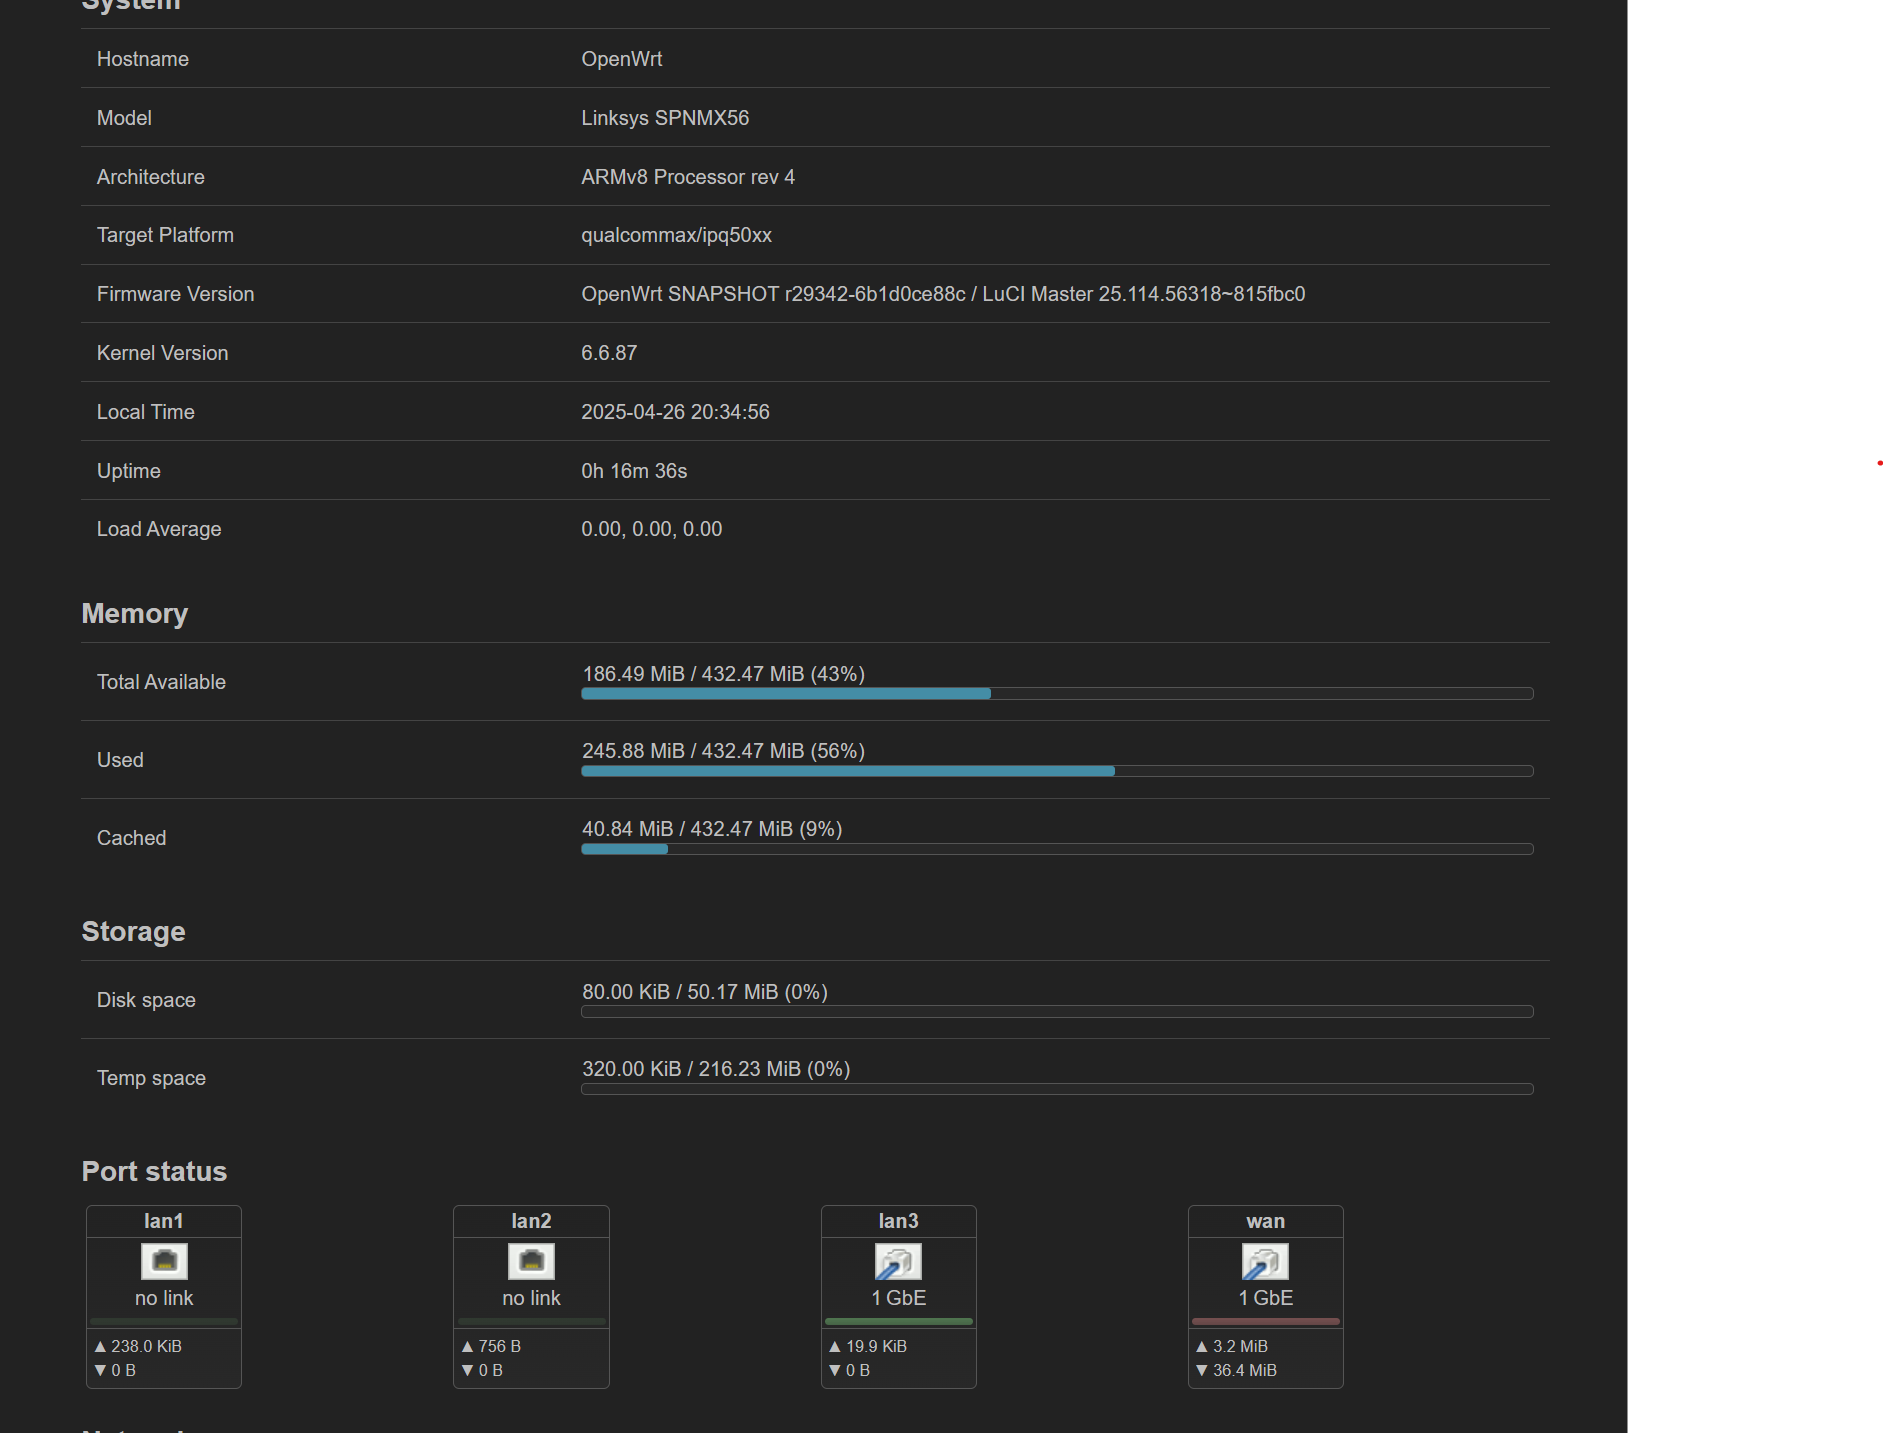Click the Used memory progress bar
The image size is (1883, 1433).
1056,771
